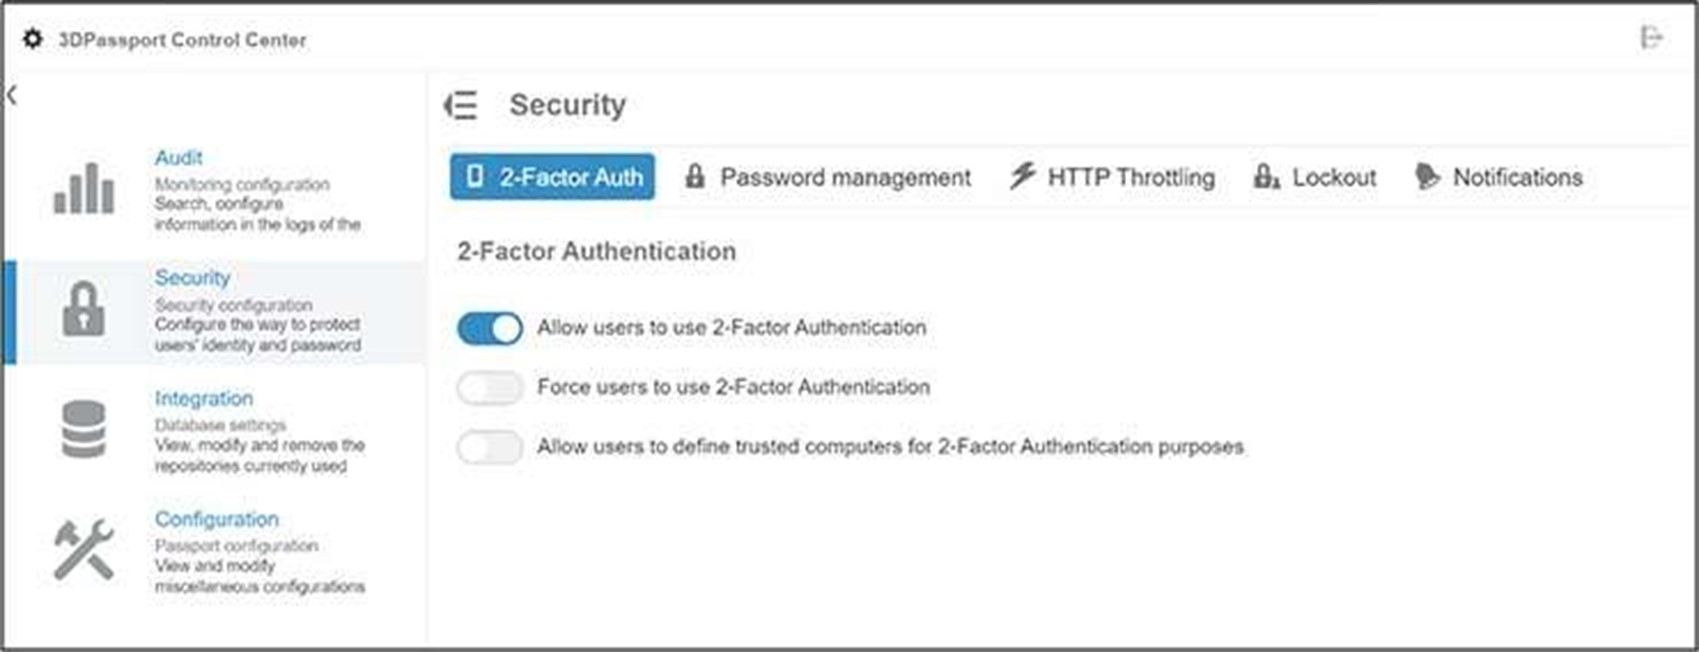This screenshot has height=652, width=1699.
Task: Toggle on trusted computers for 2-Factor Authentication
Action: click(x=490, y=447)
